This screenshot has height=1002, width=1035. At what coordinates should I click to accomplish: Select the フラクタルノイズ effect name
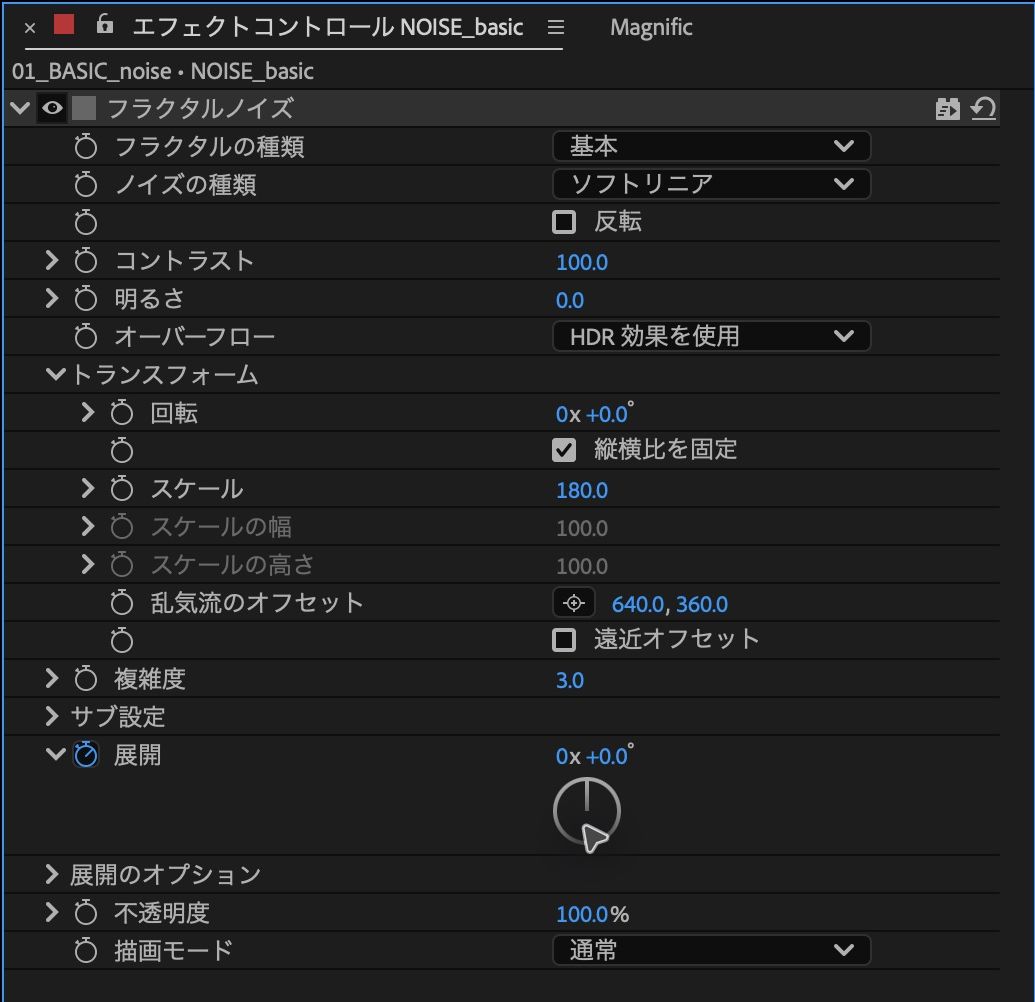point(200,108)
